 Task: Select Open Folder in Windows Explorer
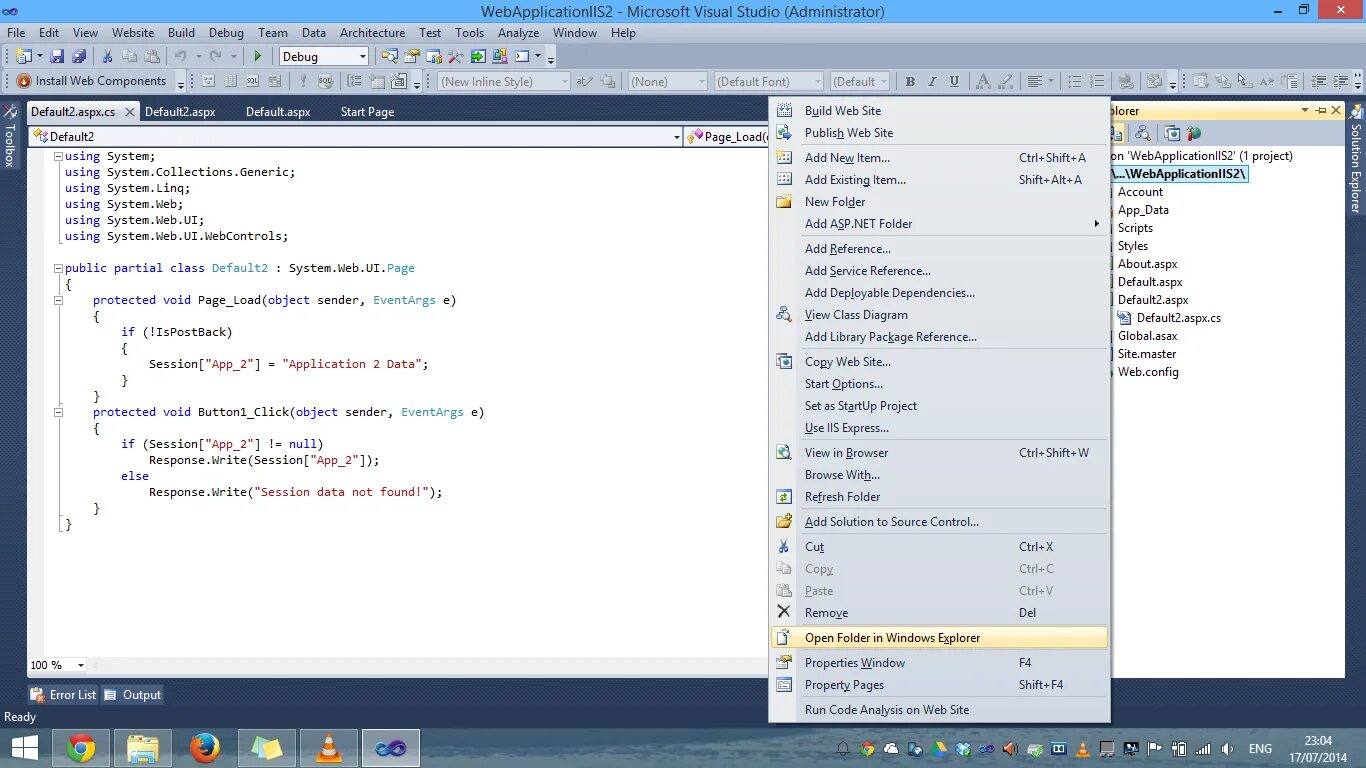click(939, 638)
